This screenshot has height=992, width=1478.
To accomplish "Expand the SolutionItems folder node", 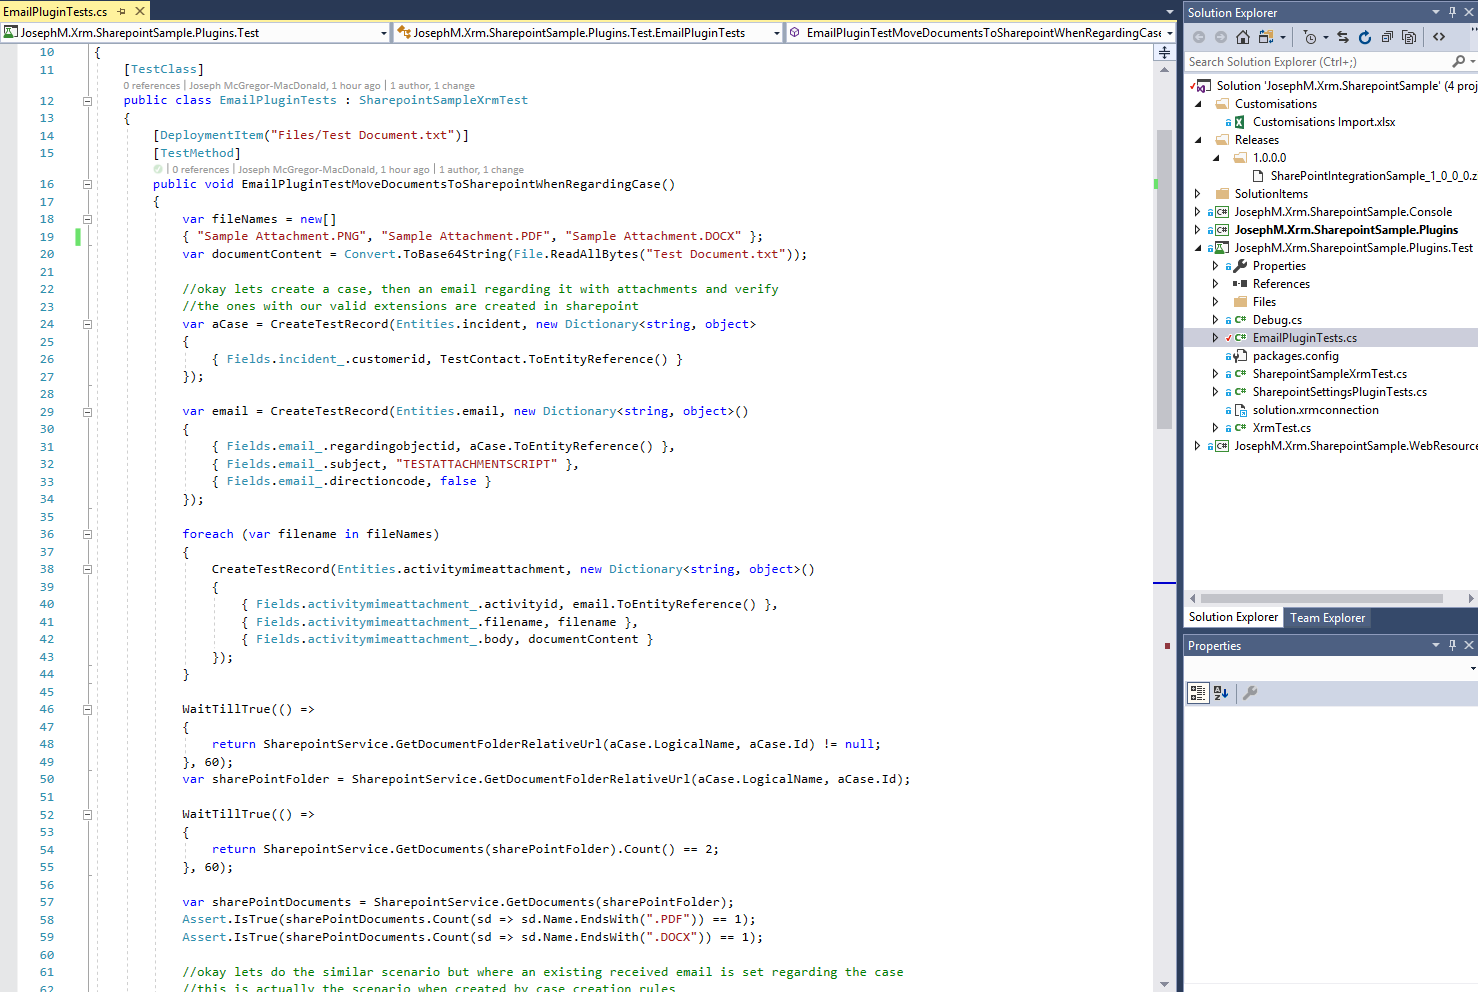I will click(1198, 194).
